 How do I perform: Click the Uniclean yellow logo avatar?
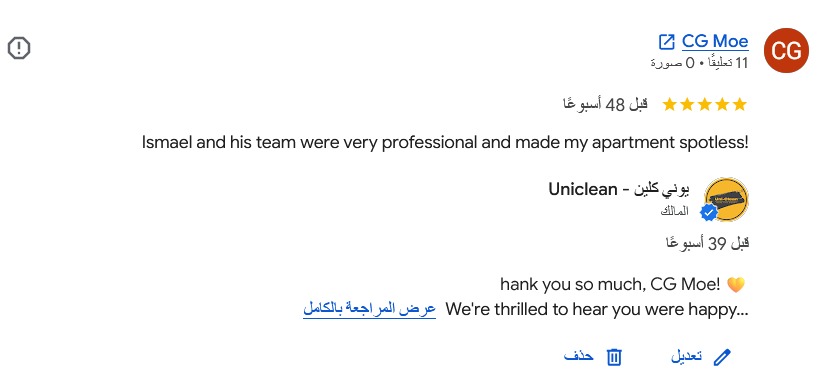tap(726, 199)
